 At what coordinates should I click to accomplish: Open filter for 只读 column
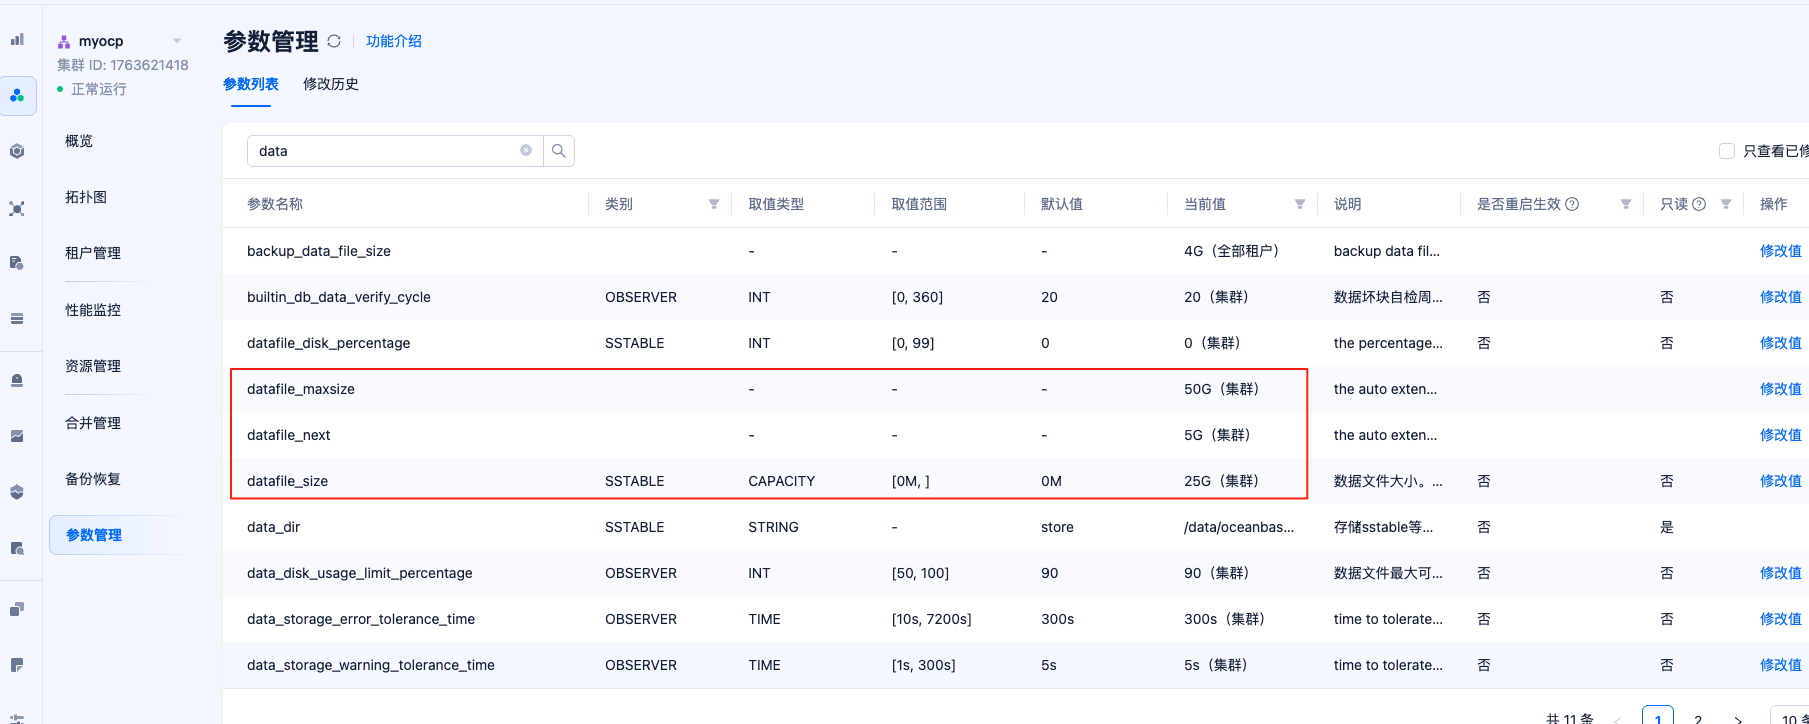click(1726, 204)
